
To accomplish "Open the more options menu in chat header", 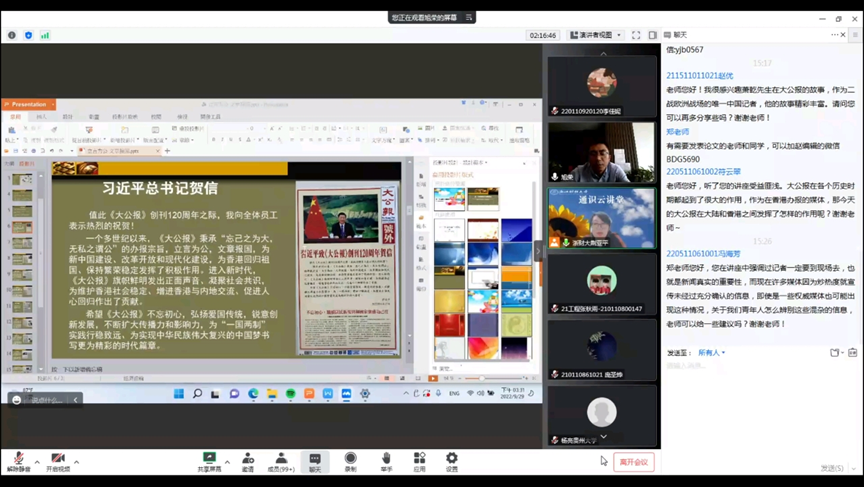I will click(x=837, y=35).
